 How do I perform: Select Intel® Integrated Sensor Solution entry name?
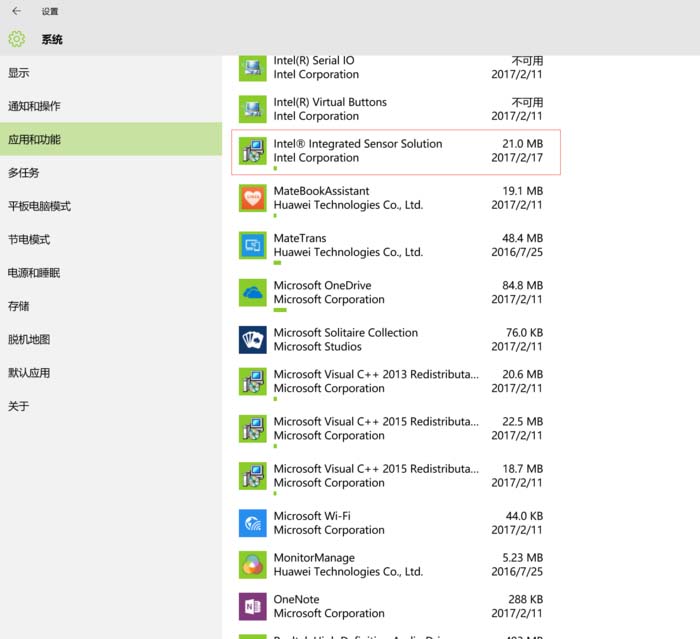(358, 144)
